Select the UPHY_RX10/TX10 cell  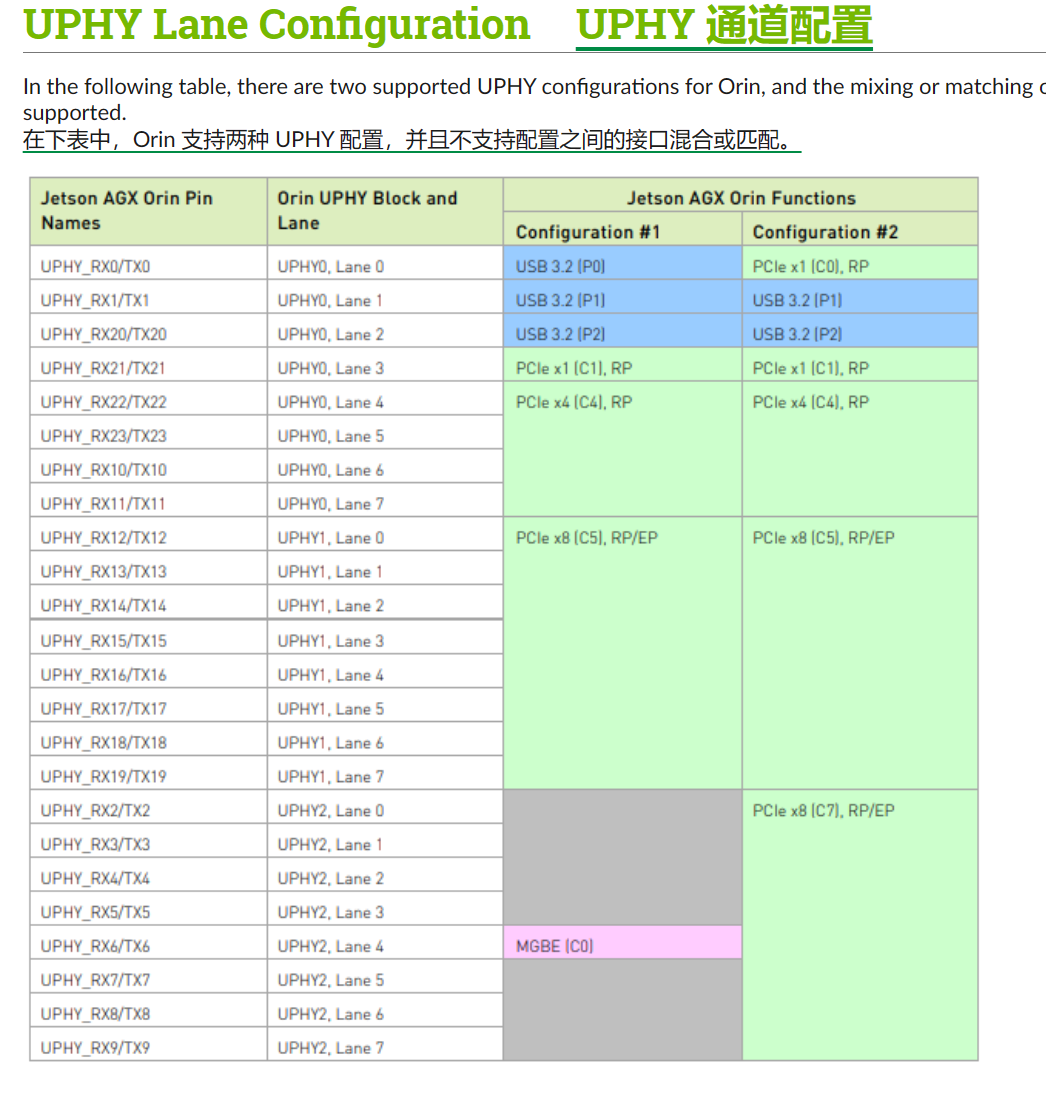click(x=149, y=467)
